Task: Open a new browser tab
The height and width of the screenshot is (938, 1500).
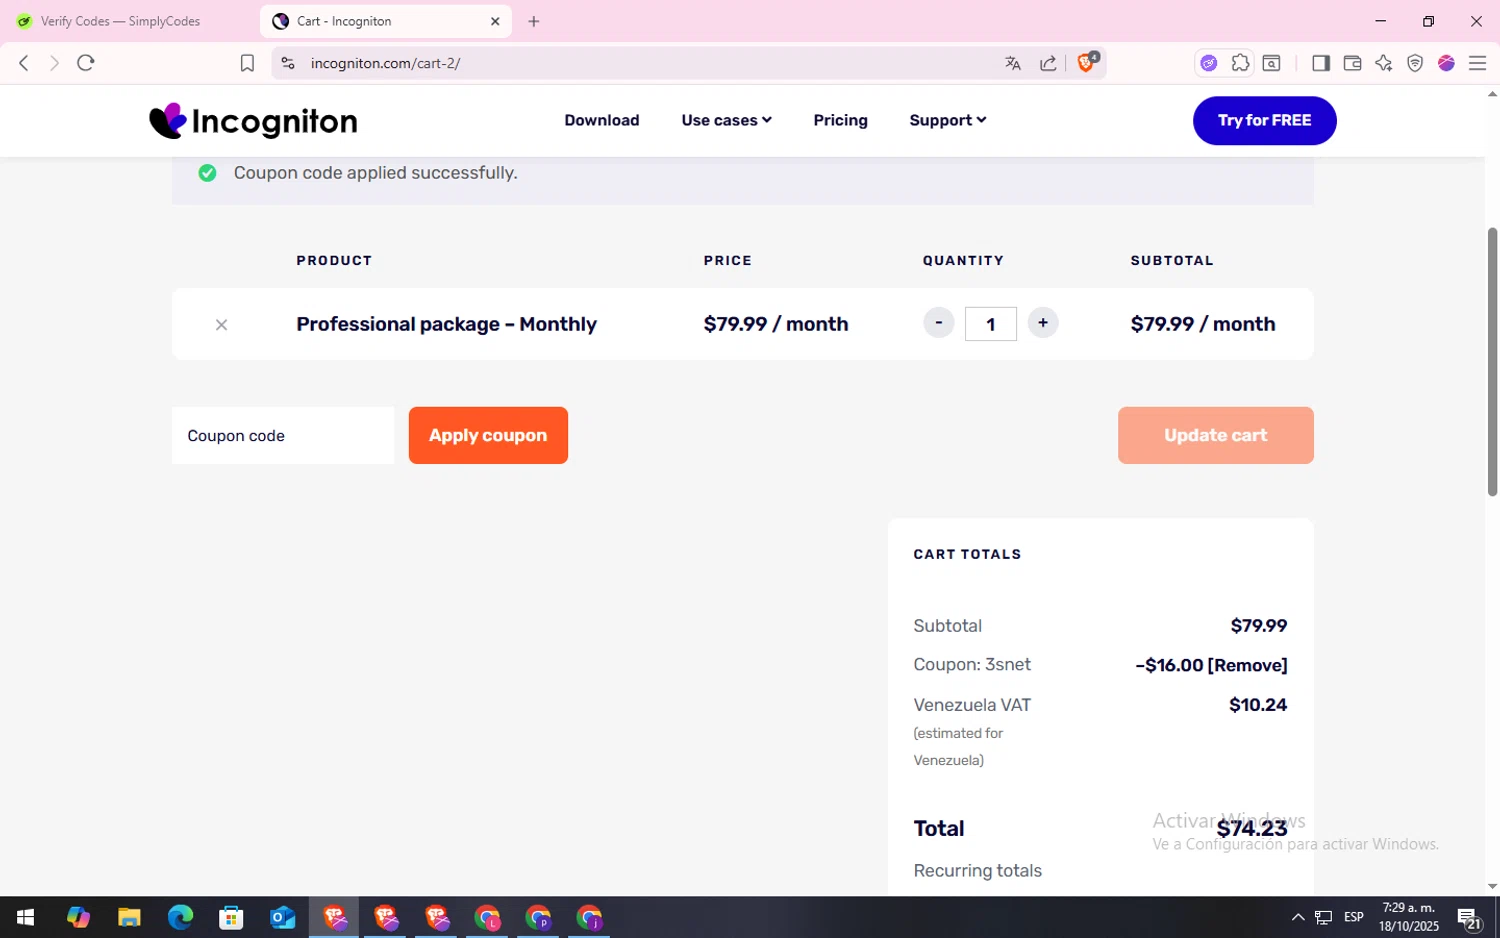Action: 534,21
